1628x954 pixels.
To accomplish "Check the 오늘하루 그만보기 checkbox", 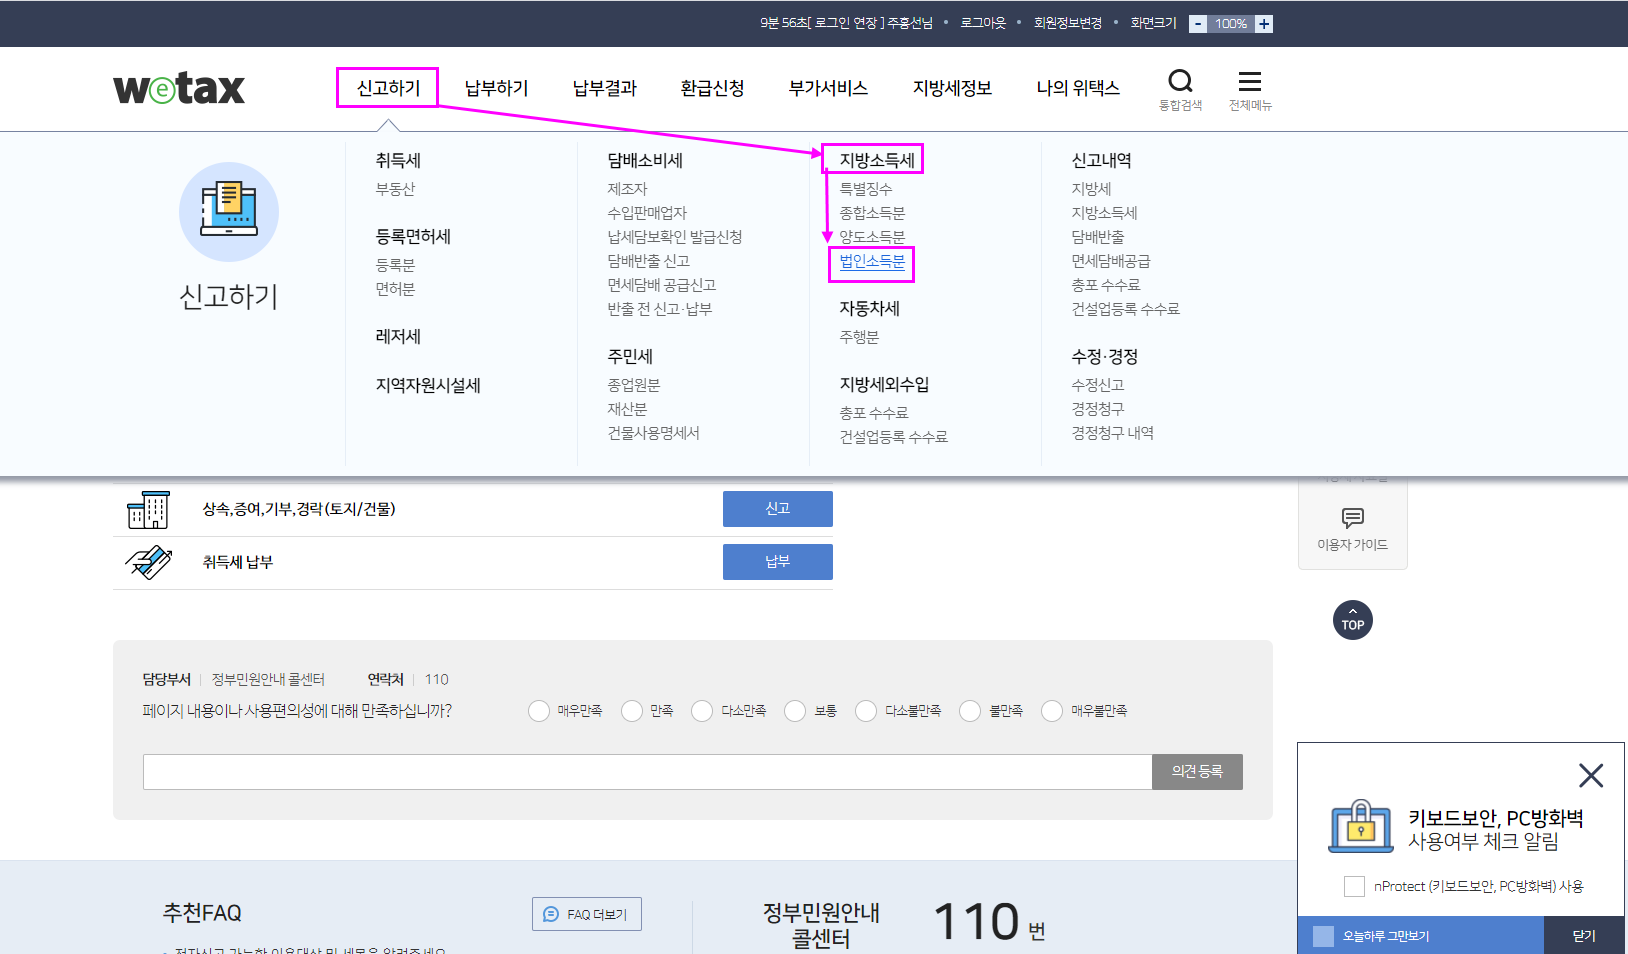I will pos(1323,936).
